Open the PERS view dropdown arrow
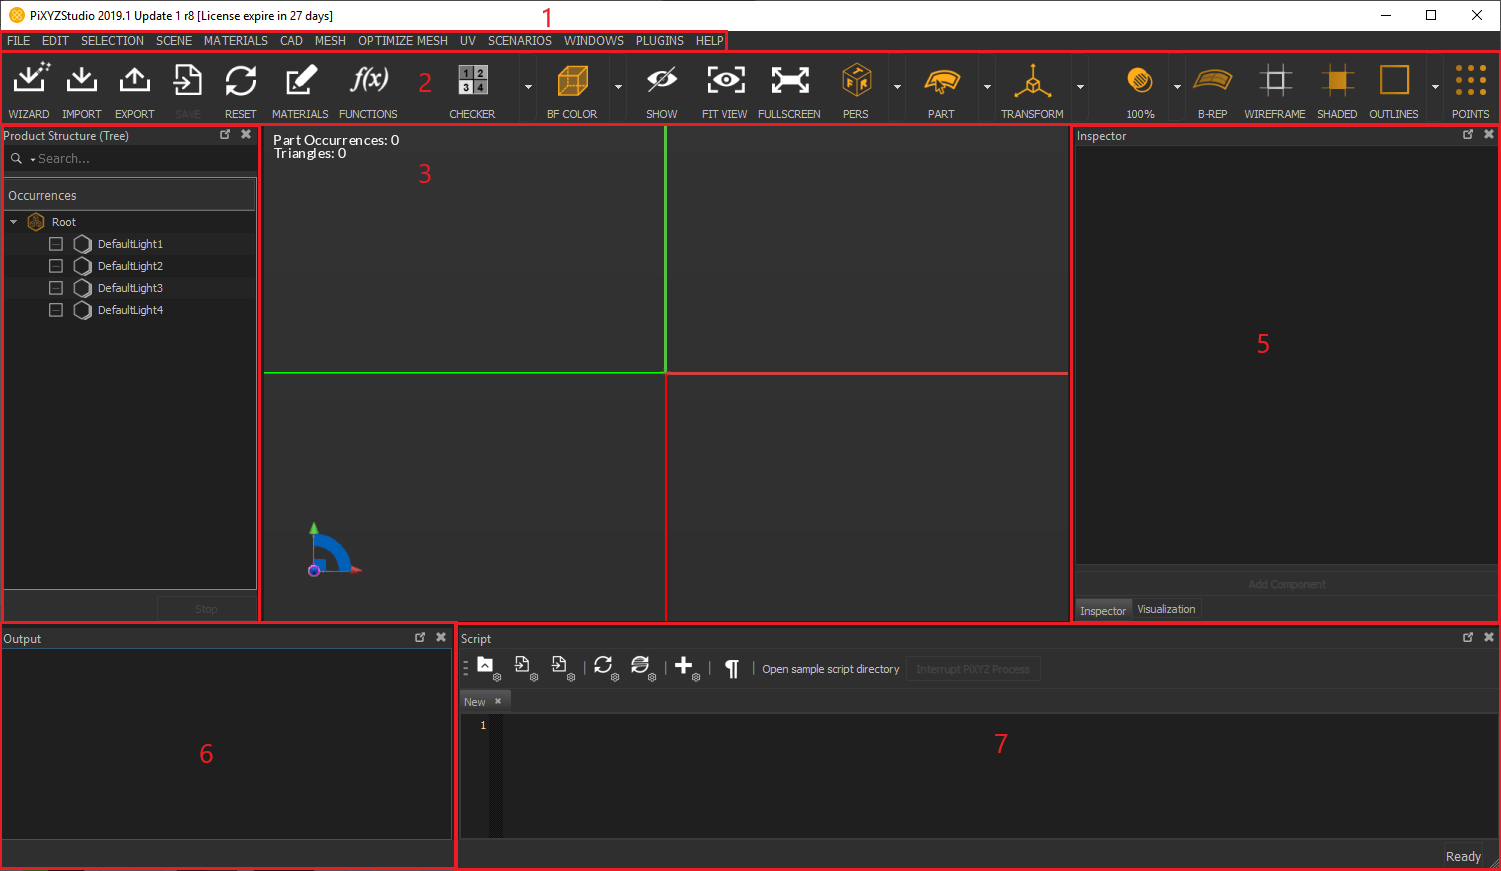 coord(896,87)
